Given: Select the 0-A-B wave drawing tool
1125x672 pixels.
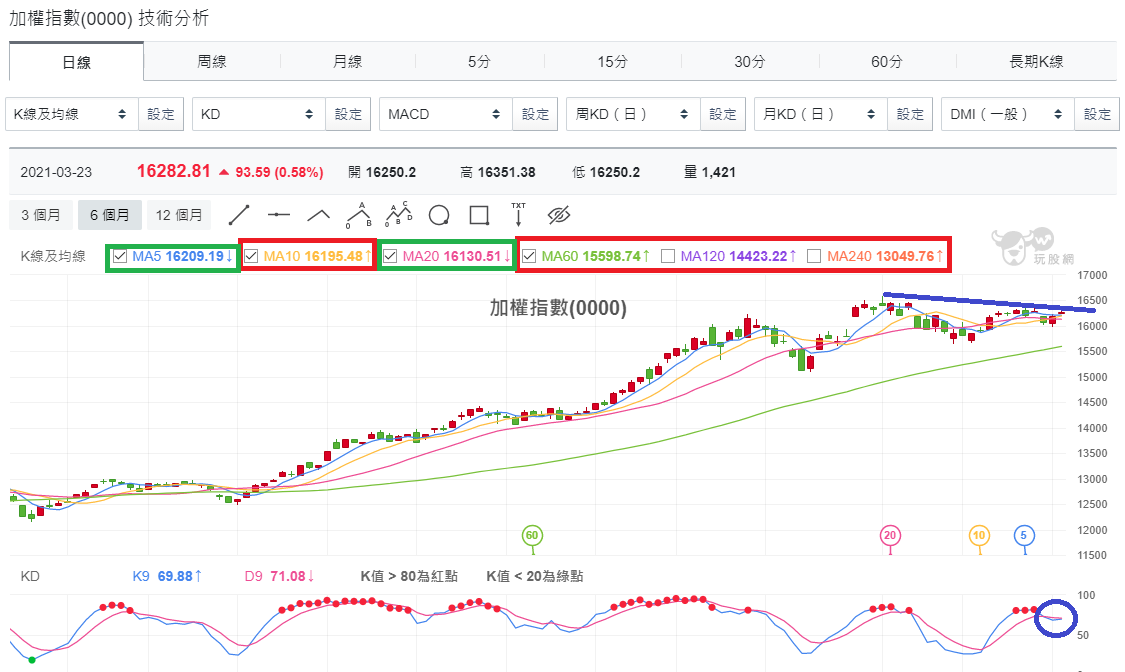Looking at the screenshot, I should (x=359, y=214).
